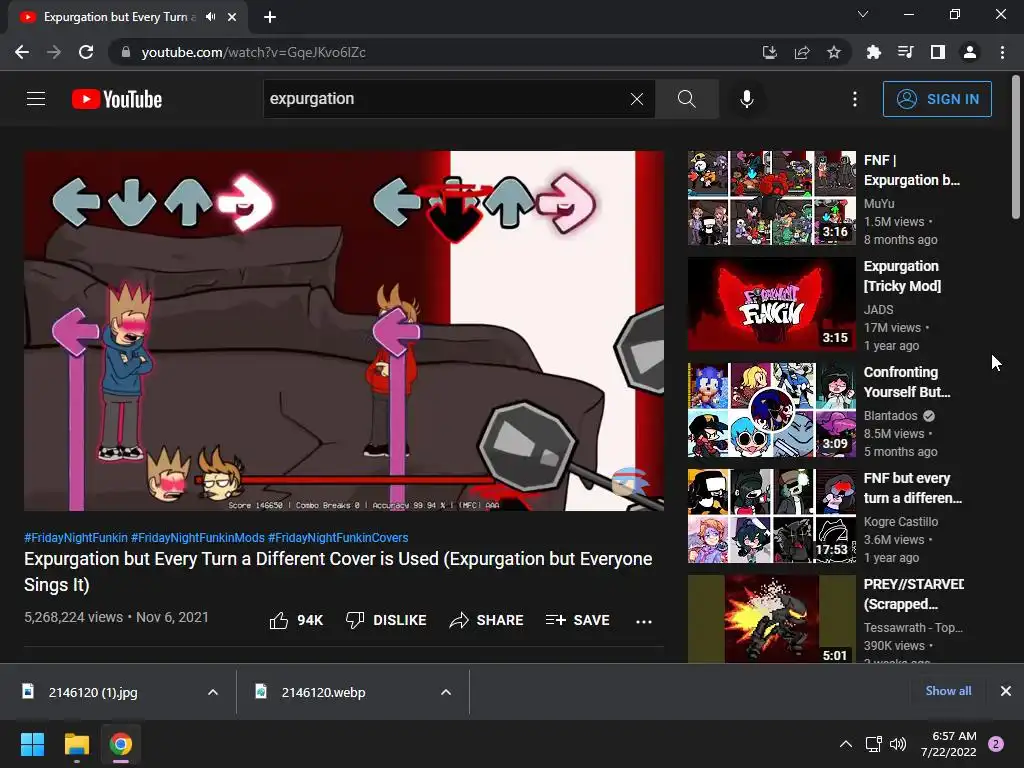1024x768 pixels.
Task: Share this page from address bar
Action: click(x=801, y=52)
